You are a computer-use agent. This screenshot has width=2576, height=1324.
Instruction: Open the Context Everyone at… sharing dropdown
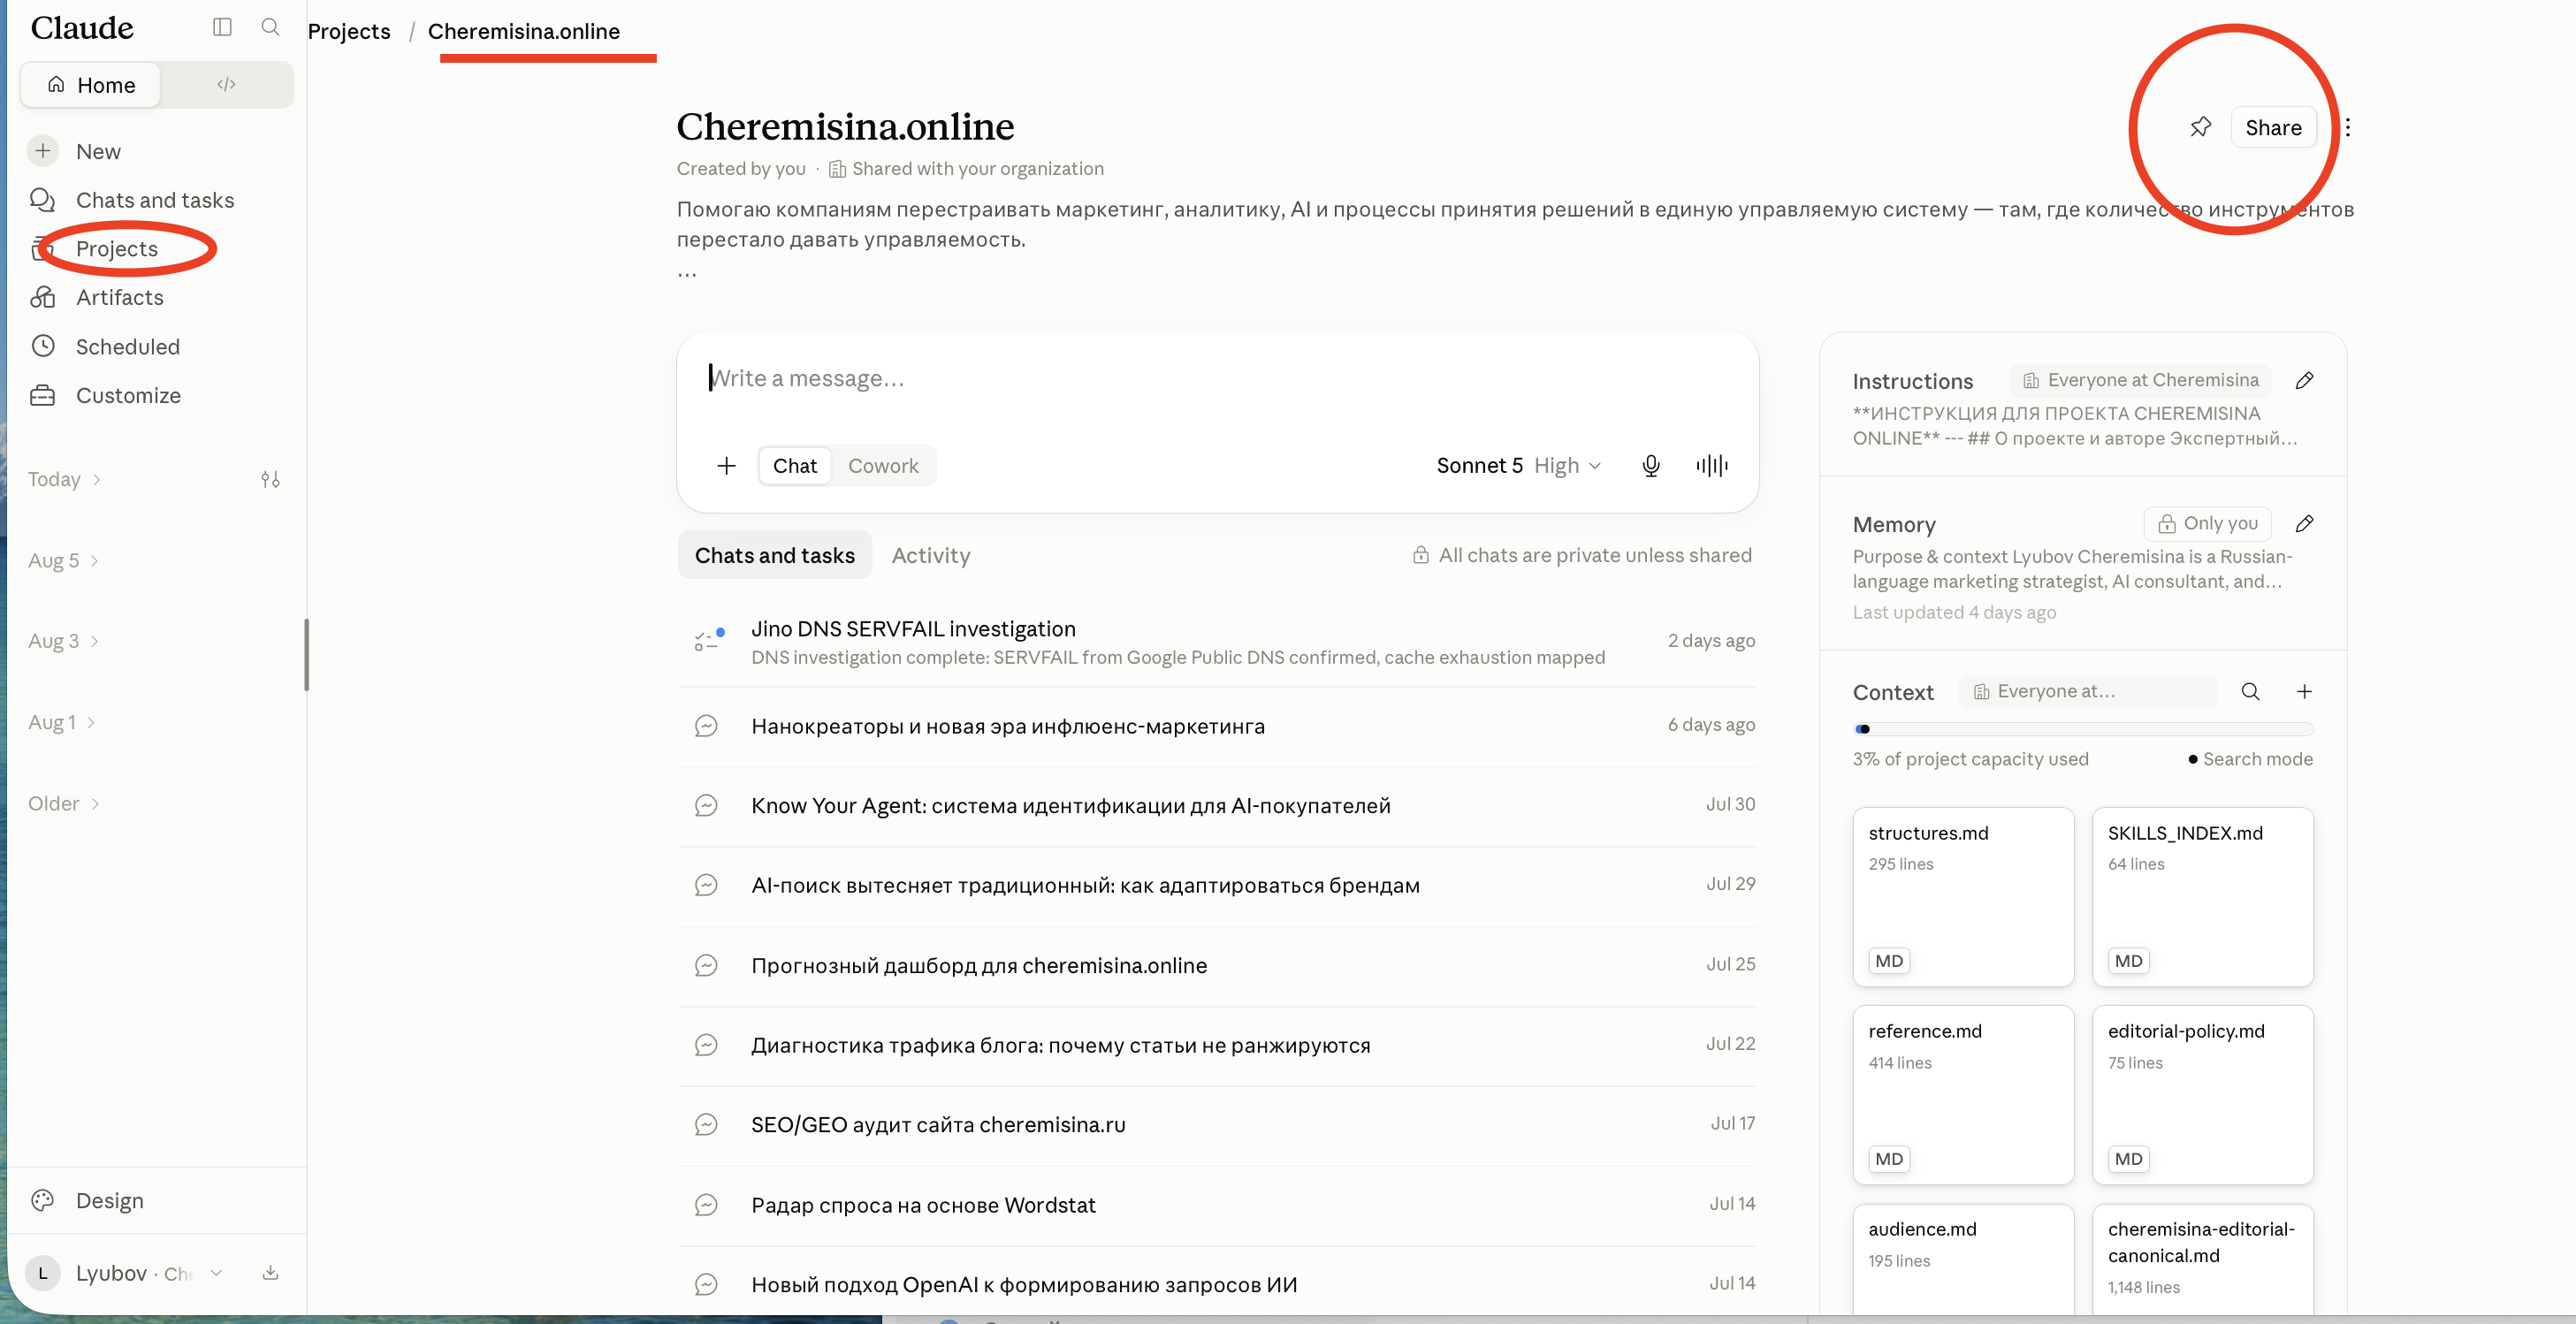[x=2088, y=692]
